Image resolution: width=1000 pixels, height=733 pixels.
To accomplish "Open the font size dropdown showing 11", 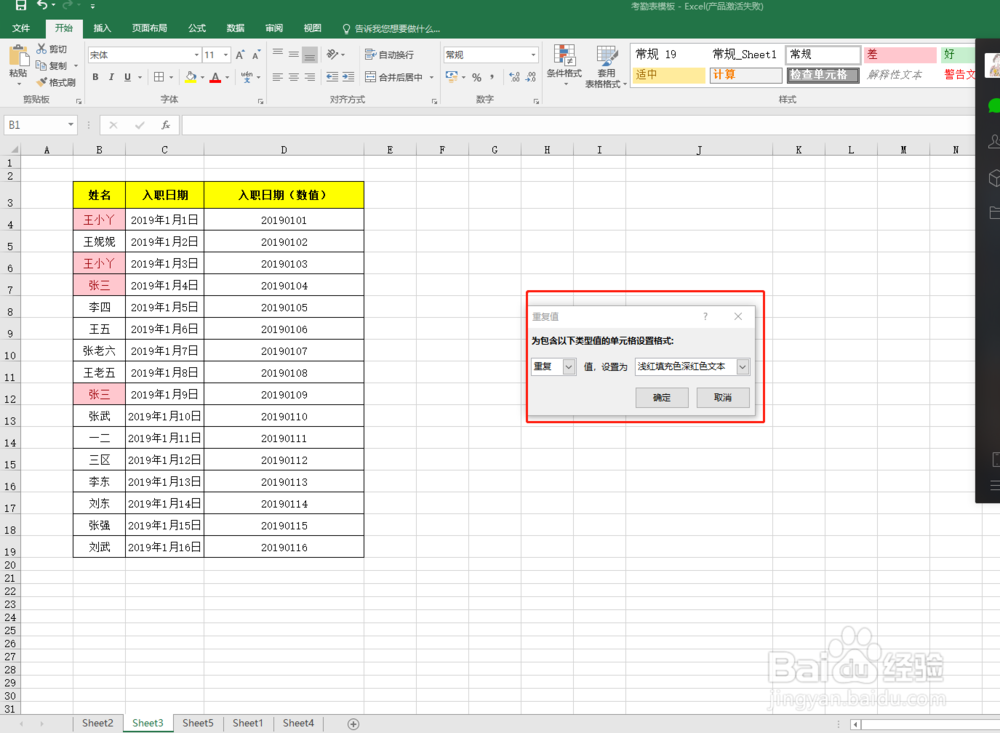I will tap(226, 55).
